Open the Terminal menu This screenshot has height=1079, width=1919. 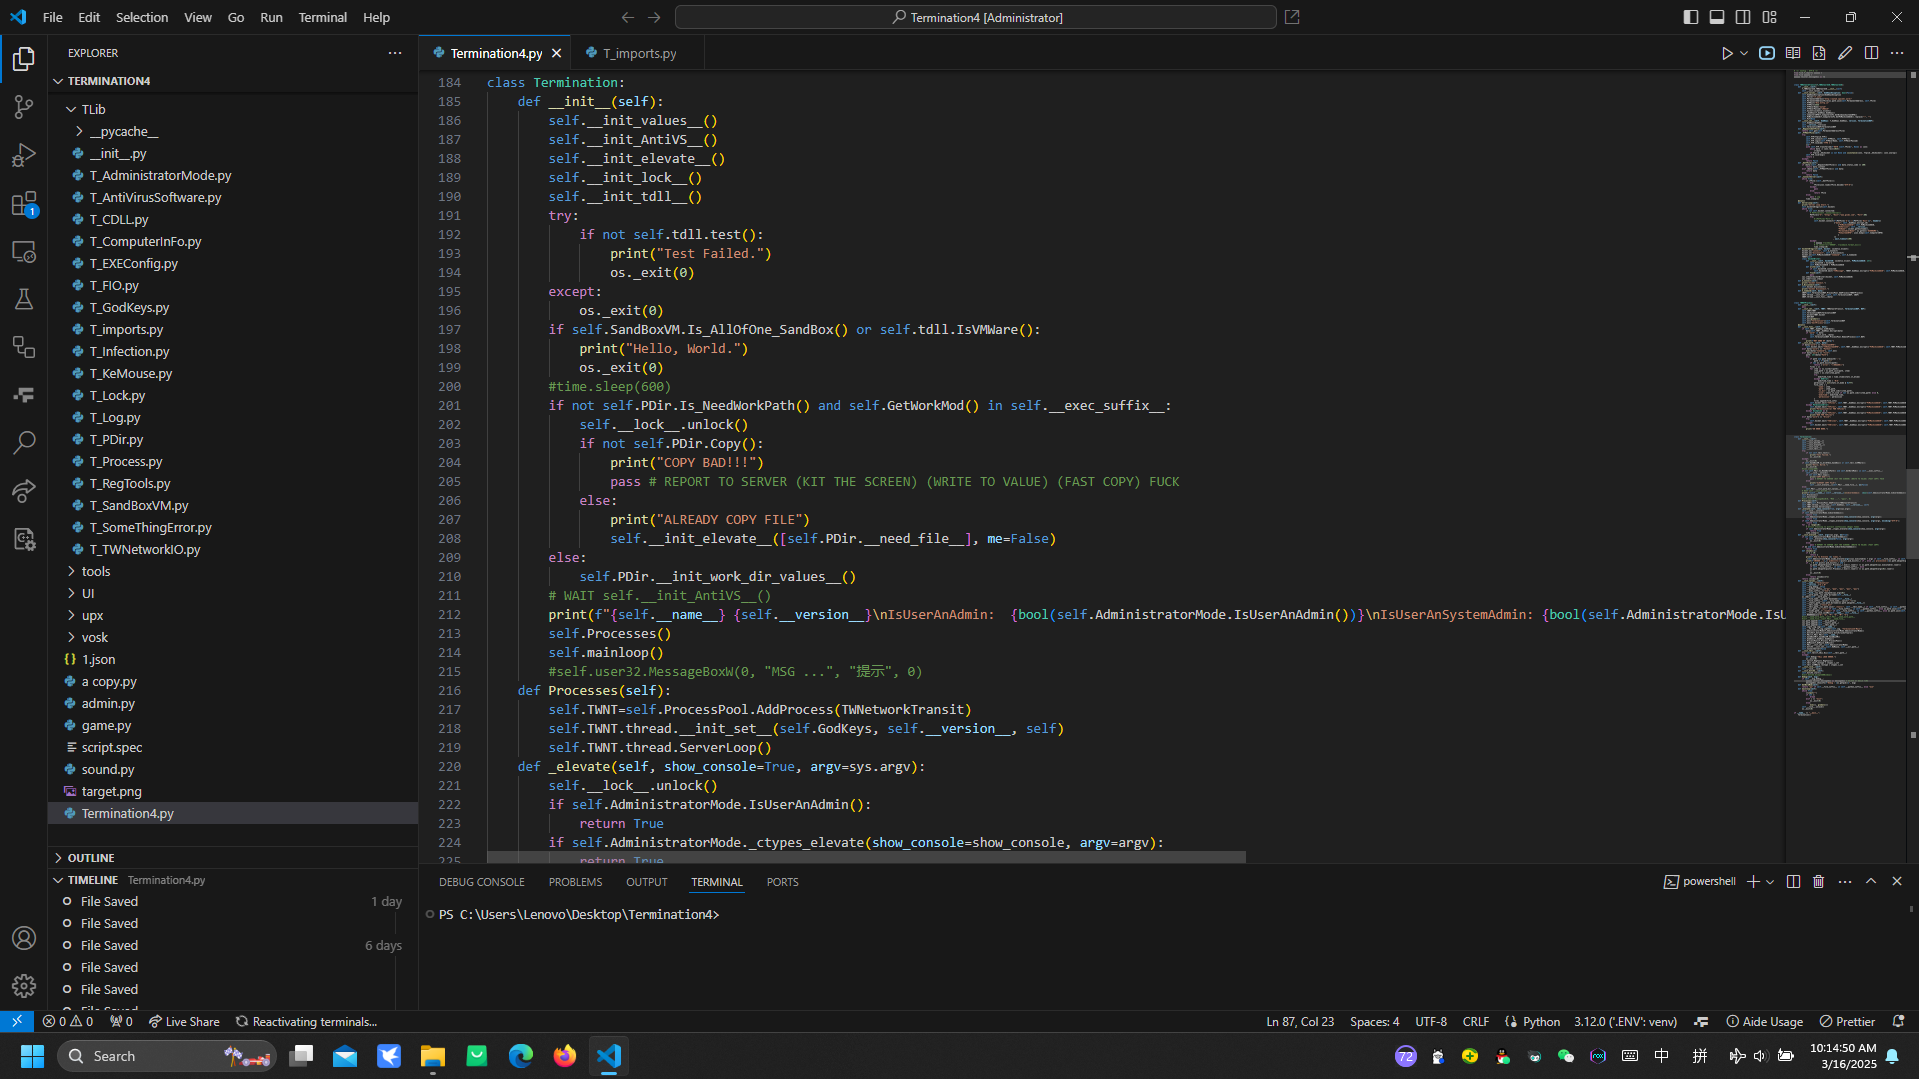[x=322, y=17]
